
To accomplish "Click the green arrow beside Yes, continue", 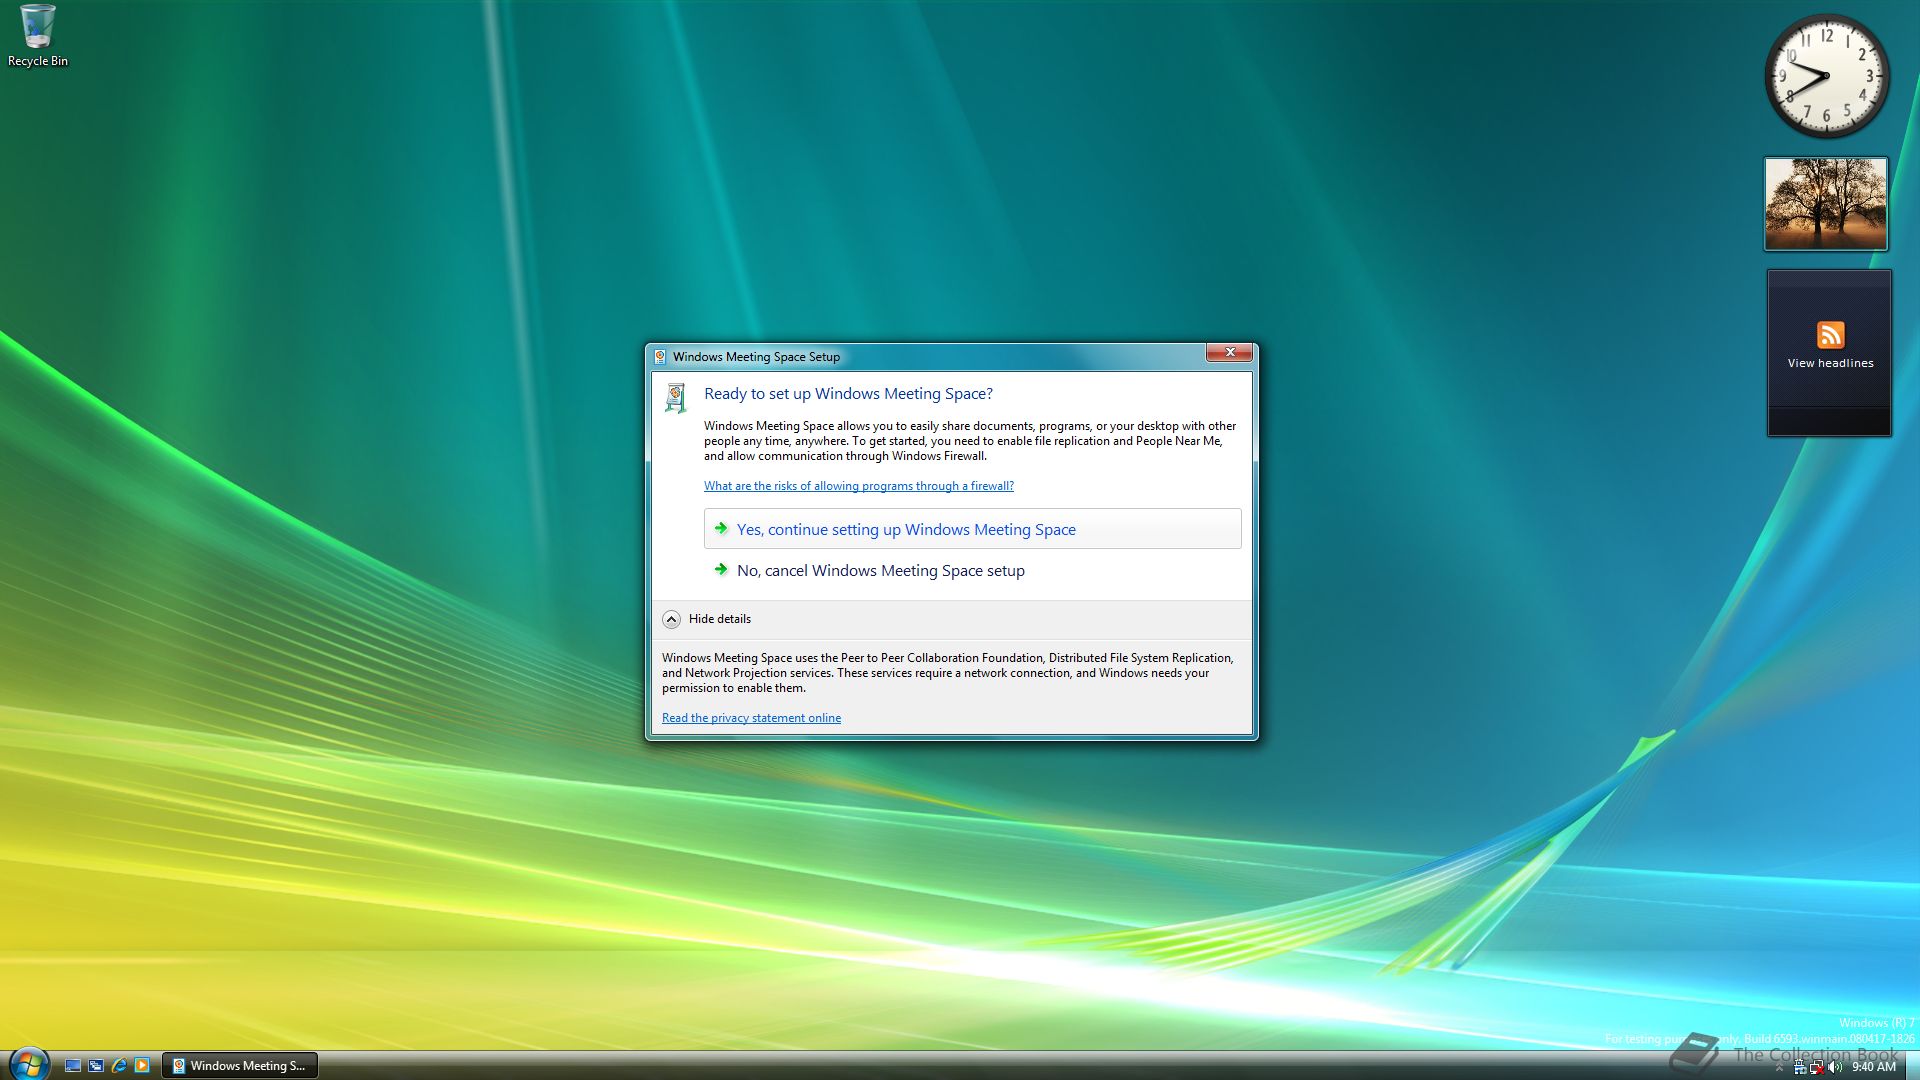I will [x=720, y=529].
